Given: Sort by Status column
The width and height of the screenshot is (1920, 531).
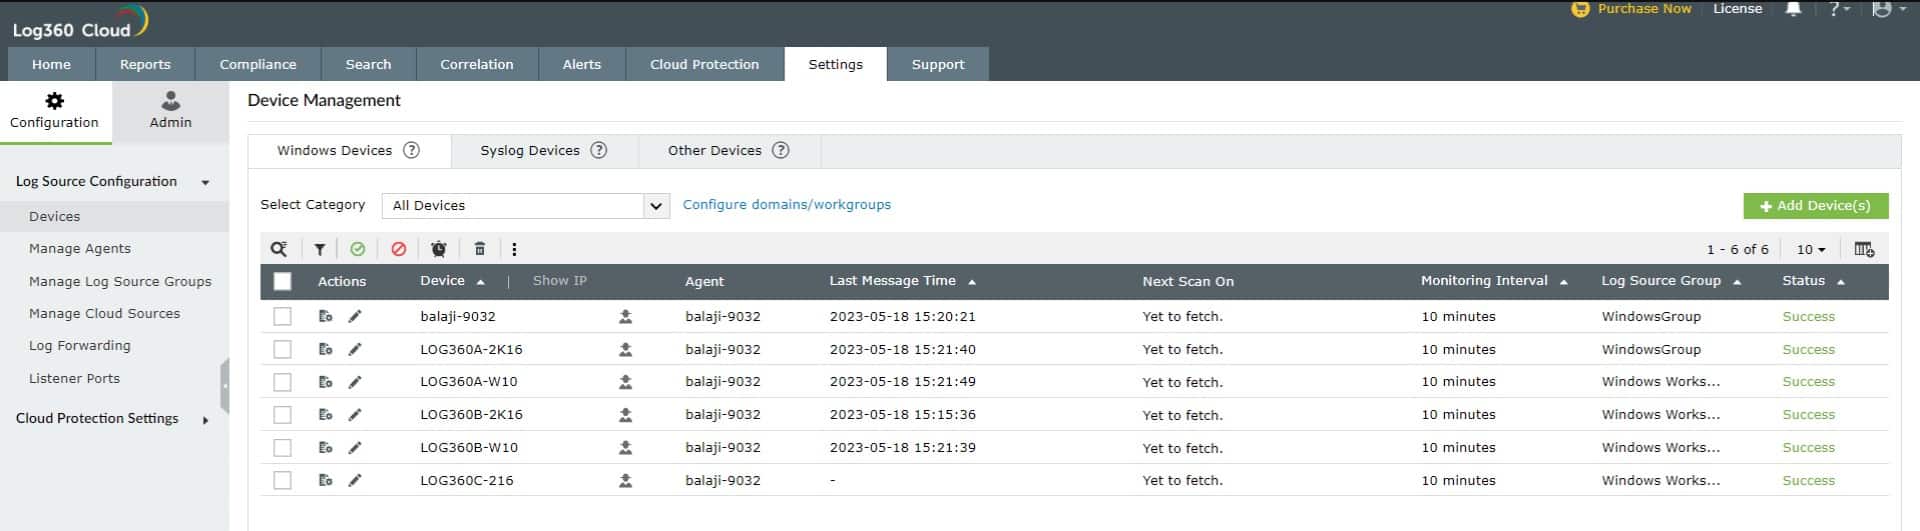Looking at the screenshot, I should tap(1813, 281).
